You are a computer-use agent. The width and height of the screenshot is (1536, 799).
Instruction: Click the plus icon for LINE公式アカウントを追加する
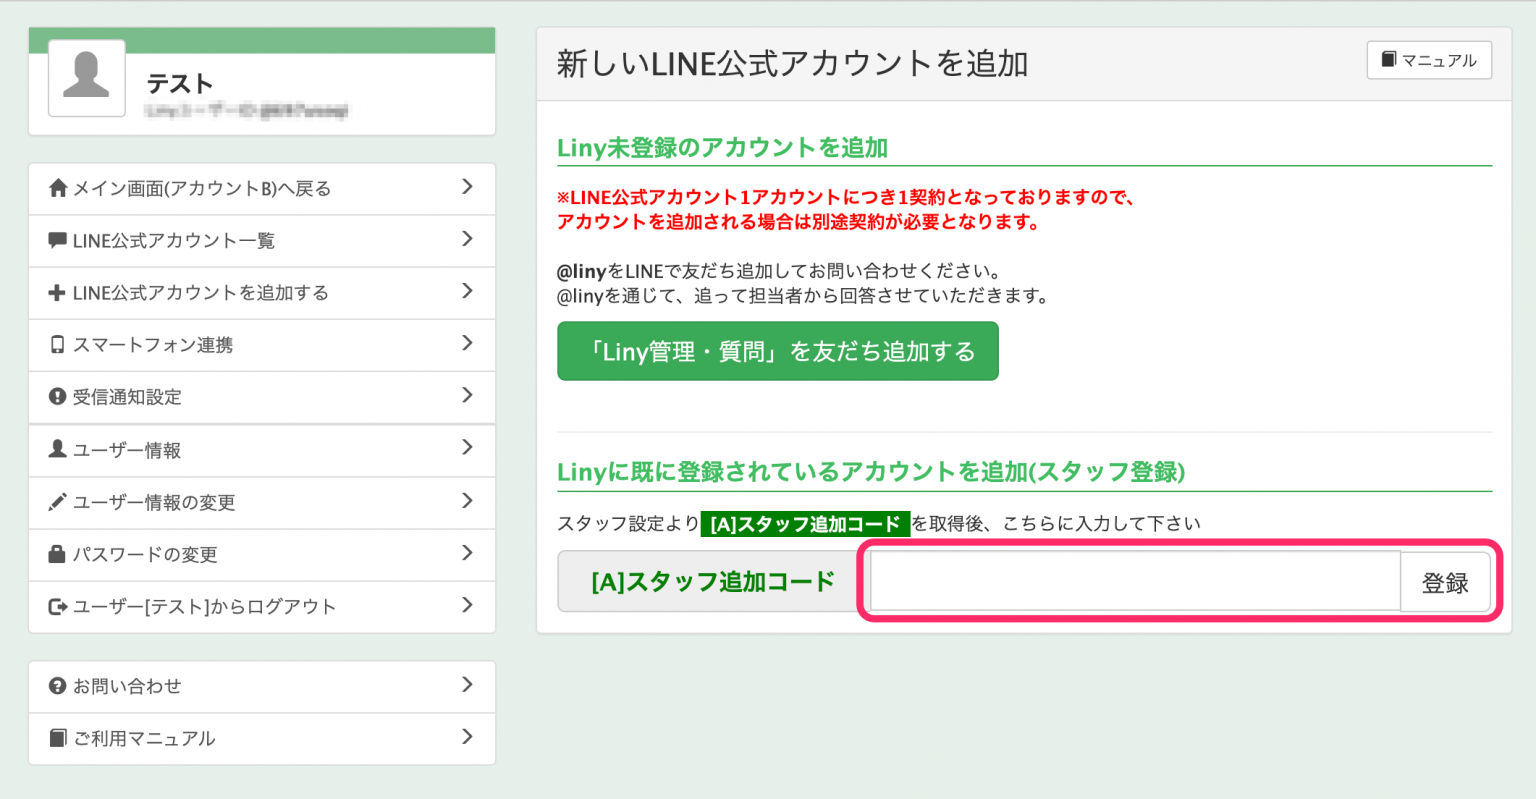[x=58, y=293]
